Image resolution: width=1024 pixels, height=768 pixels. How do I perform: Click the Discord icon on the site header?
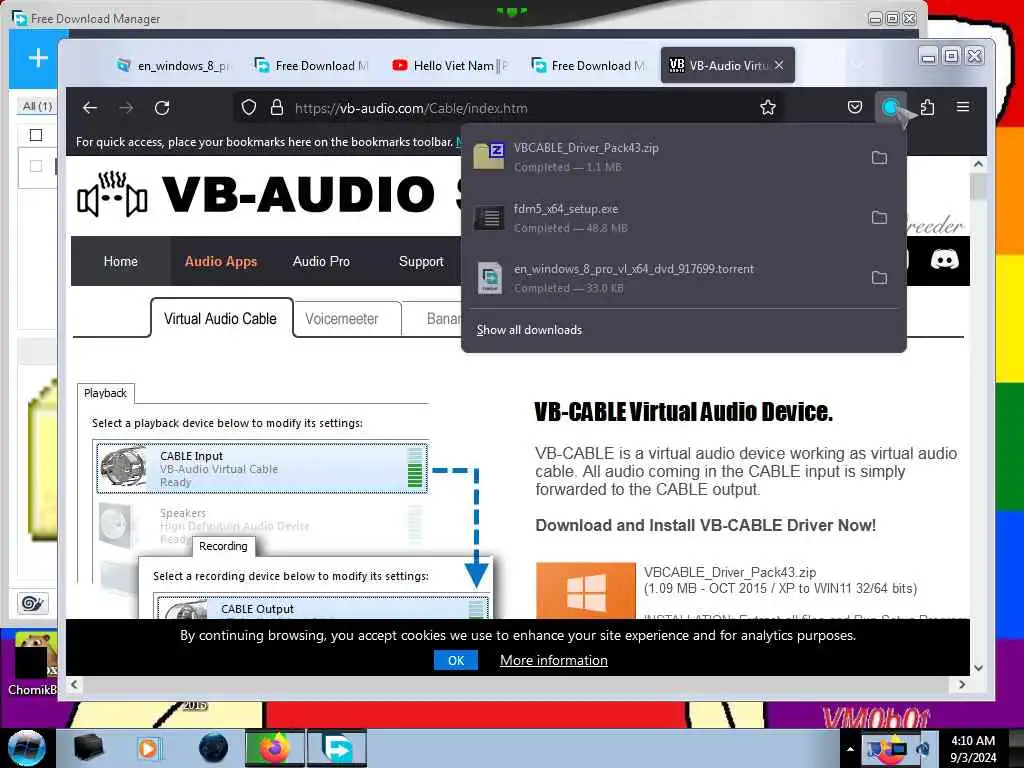coord(944,260)
